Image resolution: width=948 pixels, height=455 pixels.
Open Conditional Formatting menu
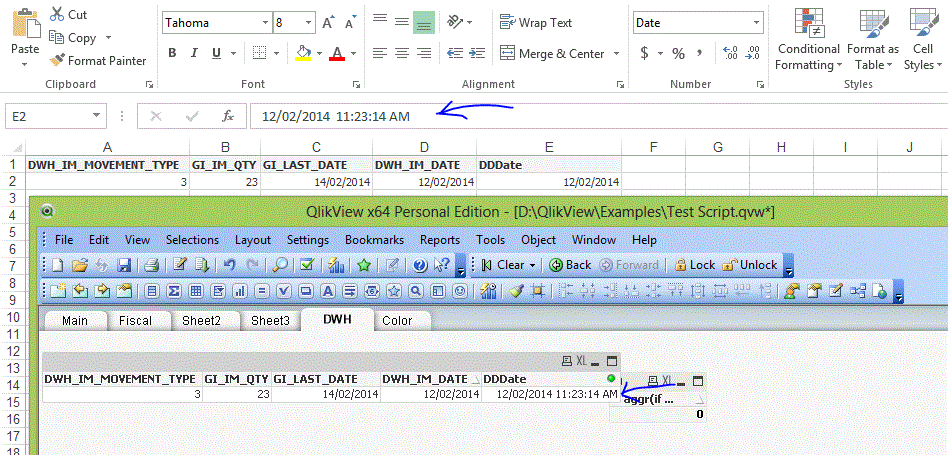(808, 39)
